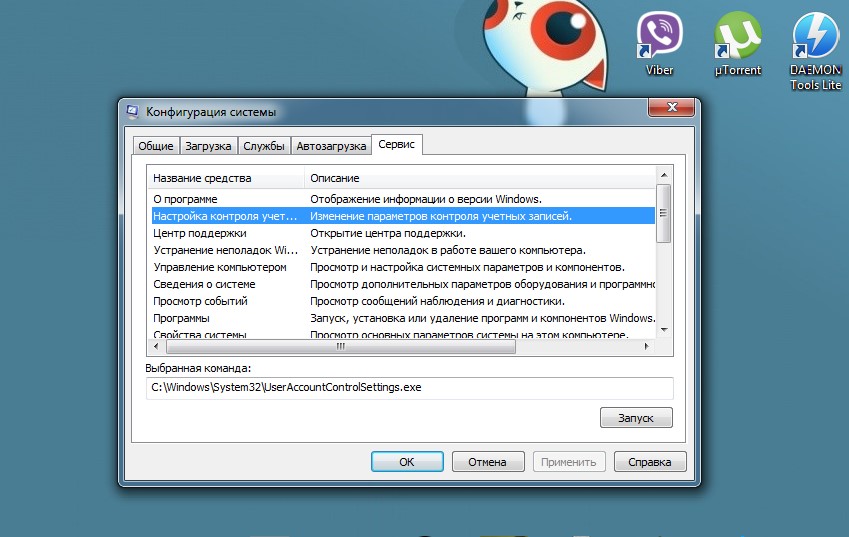This screenshot has height=537, width=849.
Task: Open the DAEMON Tools Lite desktop shortcut
Action: click(x=815, y=51)
